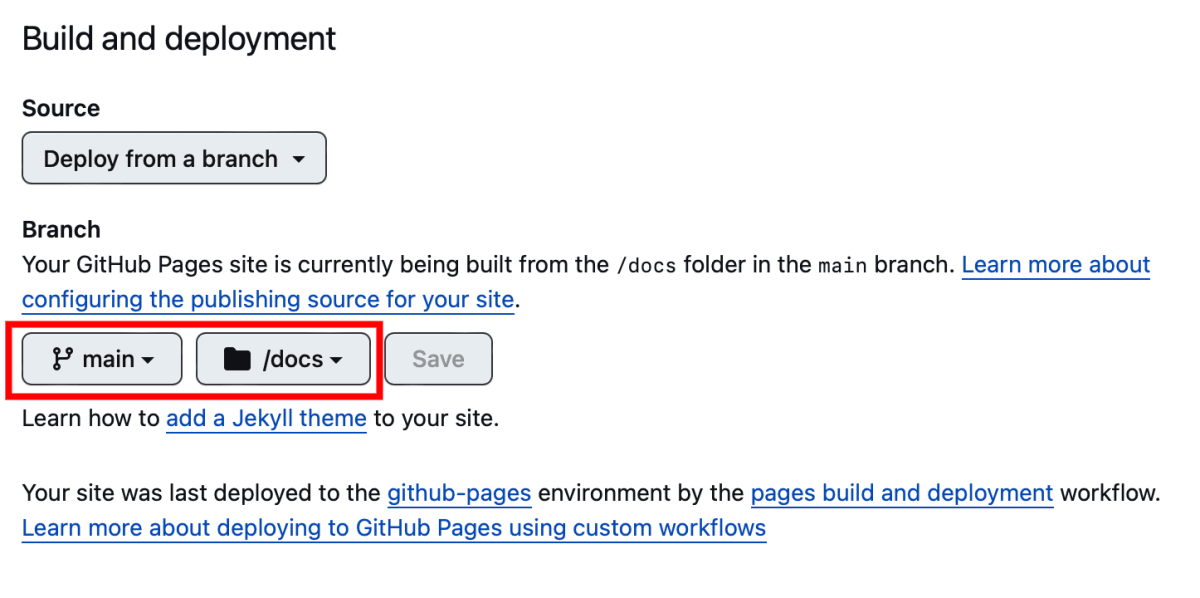Follow link about deploying using custom workflows
The width and height of the screenshot is (1200, 598).
[x=394, y=527]
